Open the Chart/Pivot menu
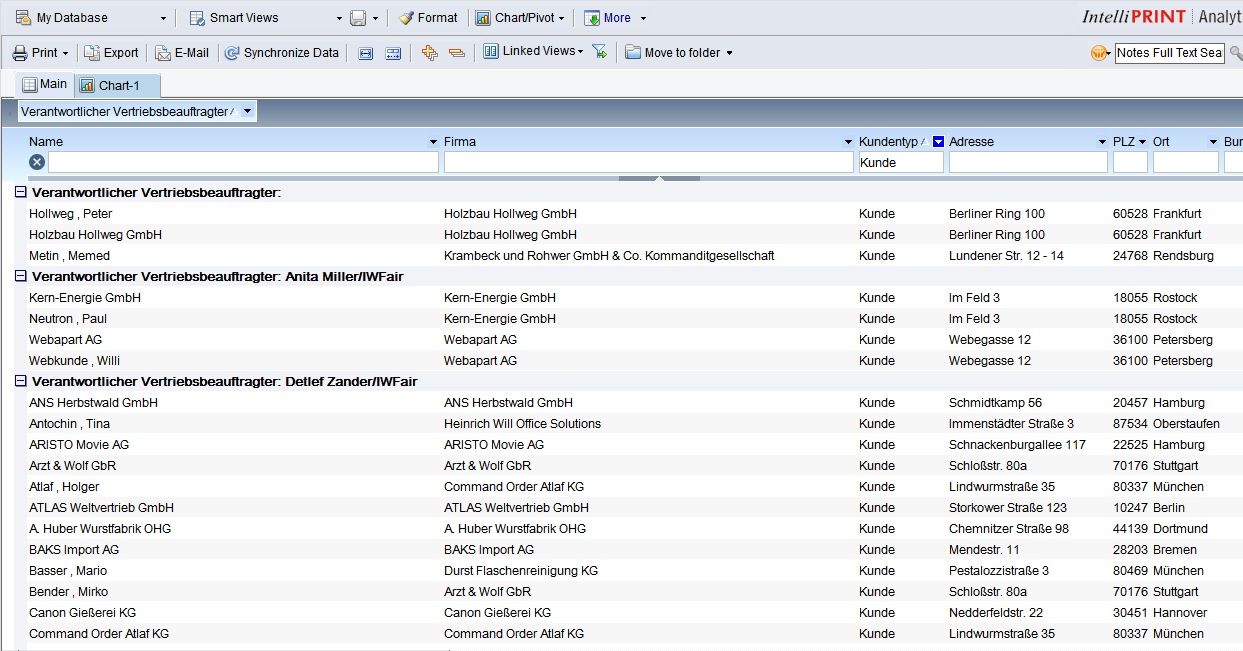The height and width of the screenshot is (651, 1243). pos(520,18)
